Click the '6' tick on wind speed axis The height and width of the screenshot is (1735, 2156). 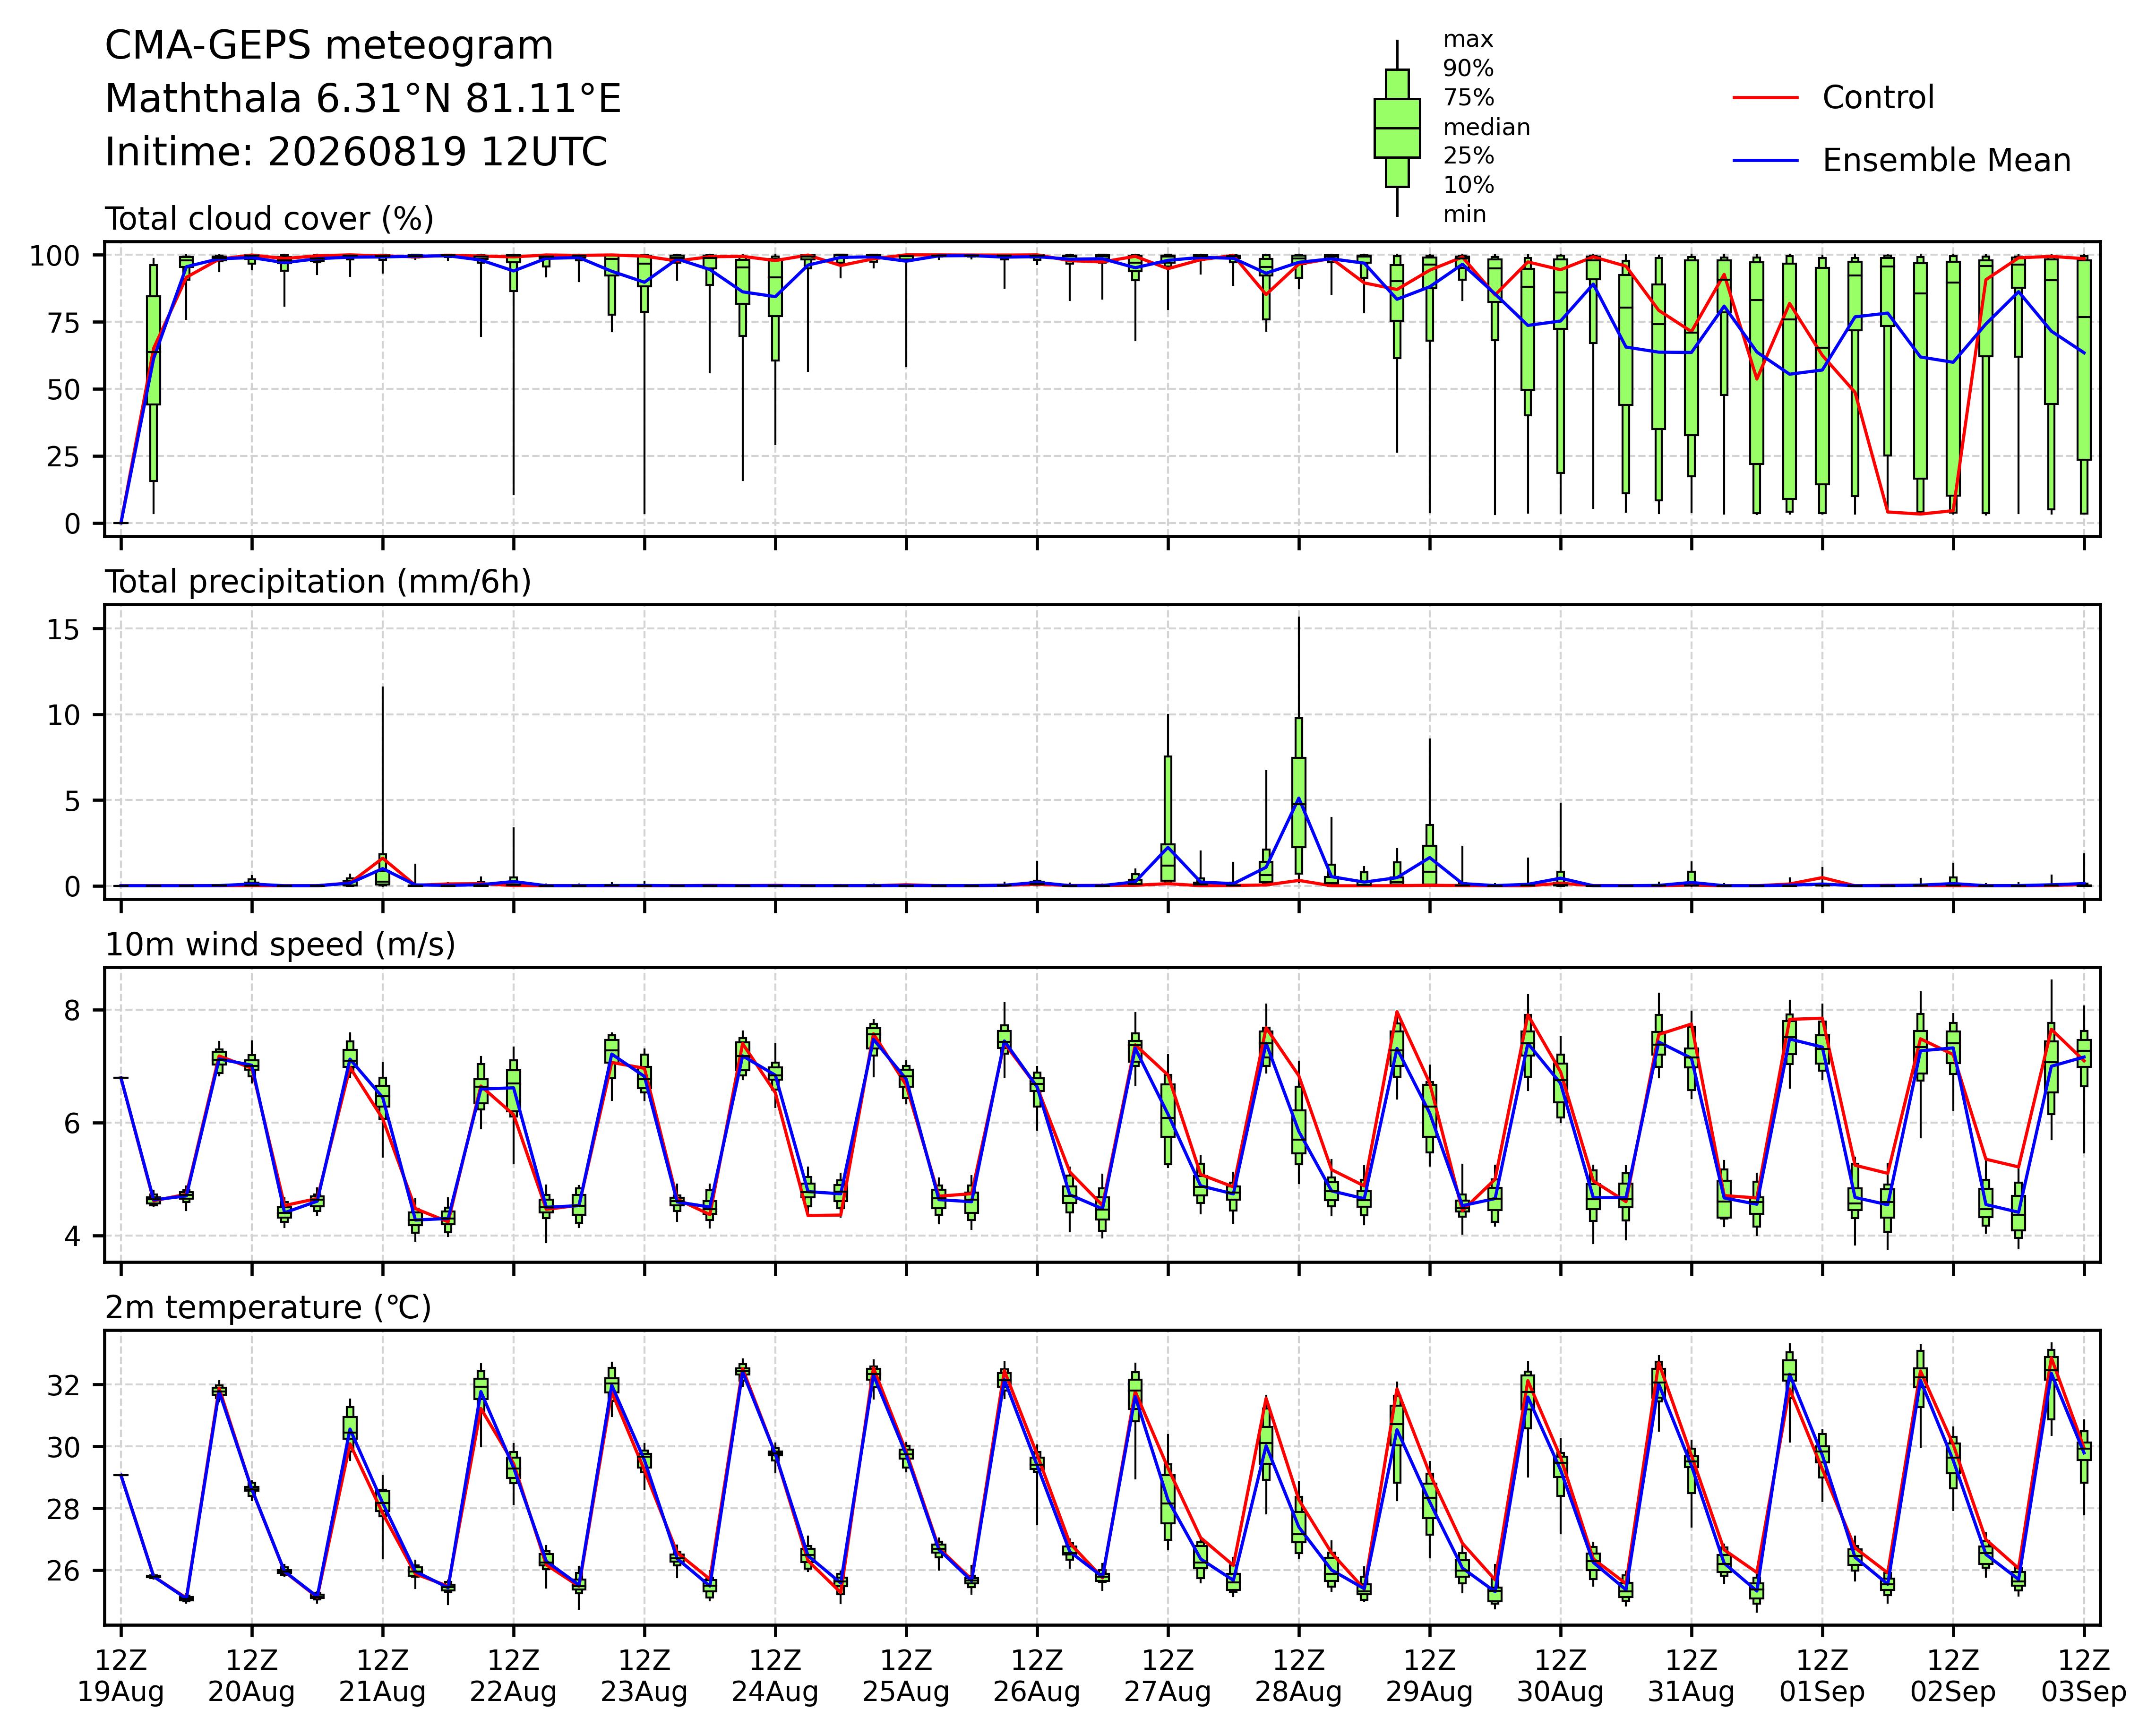(71, 1124)
